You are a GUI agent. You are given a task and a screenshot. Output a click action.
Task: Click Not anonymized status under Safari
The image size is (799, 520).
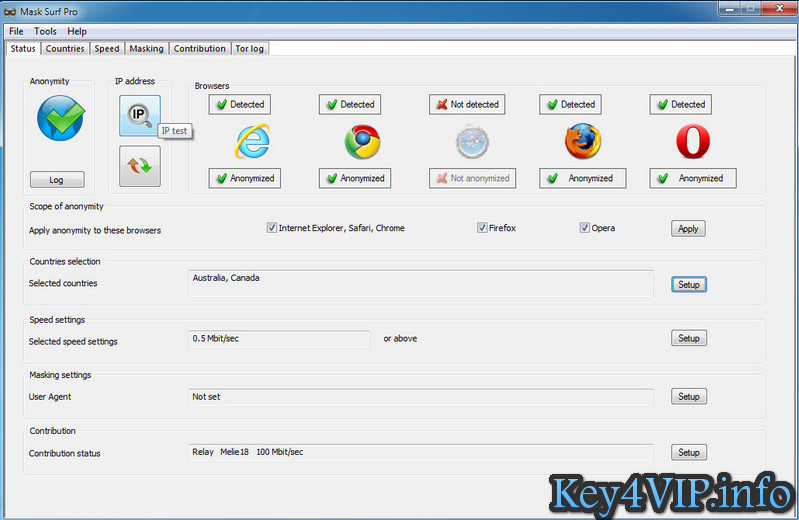tap(472, 178)
